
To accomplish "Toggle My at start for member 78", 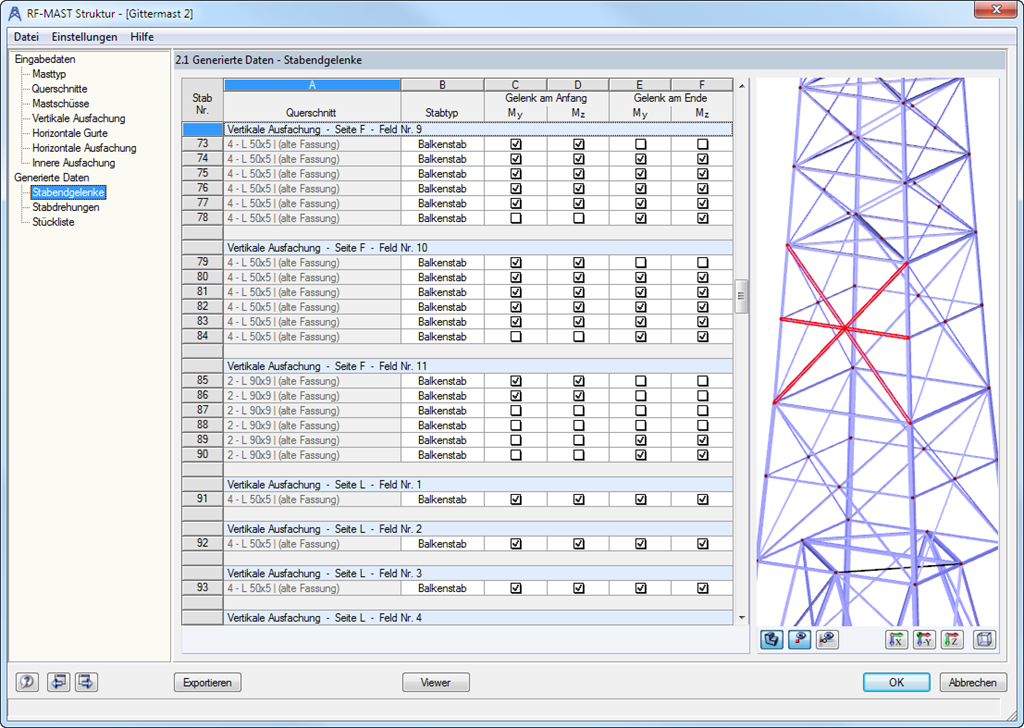I will pos(516,218).
